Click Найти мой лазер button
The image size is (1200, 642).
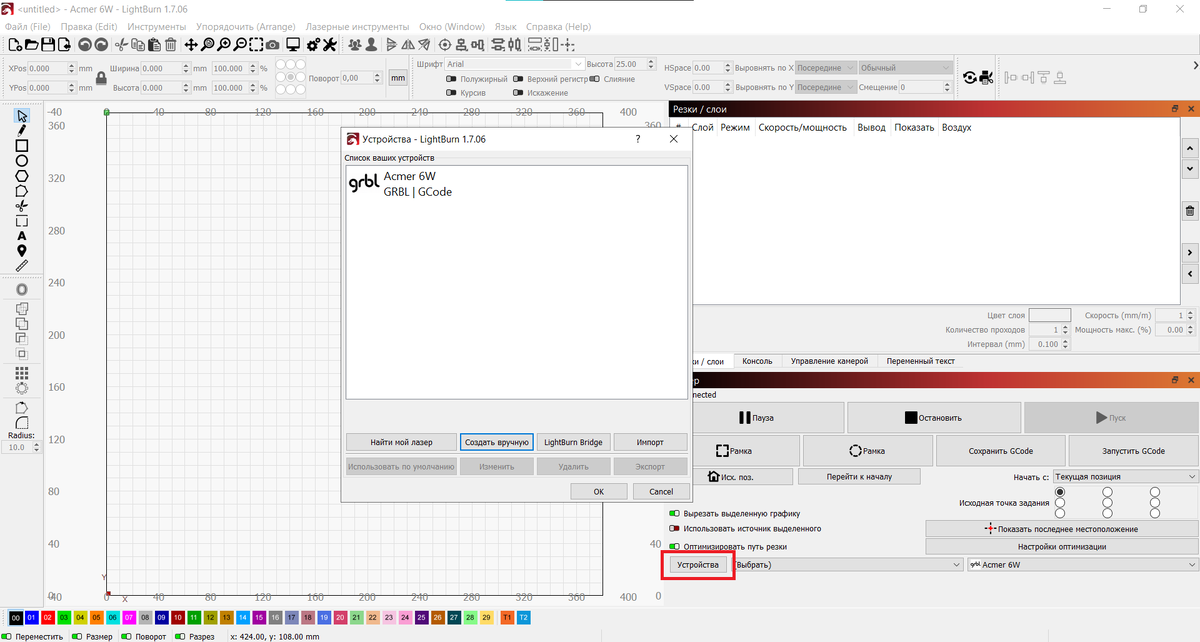point(401,442)
